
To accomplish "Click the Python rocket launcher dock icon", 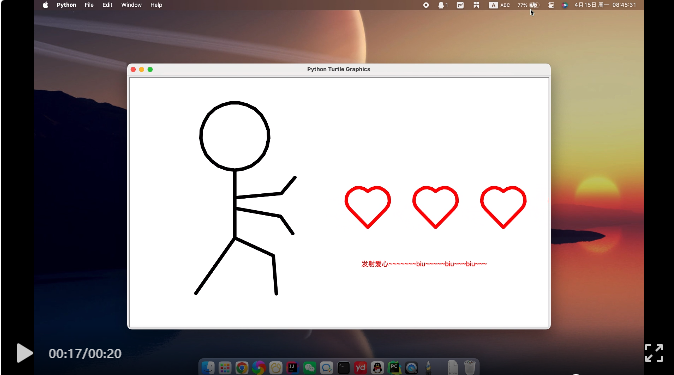I will pos(428,368).
